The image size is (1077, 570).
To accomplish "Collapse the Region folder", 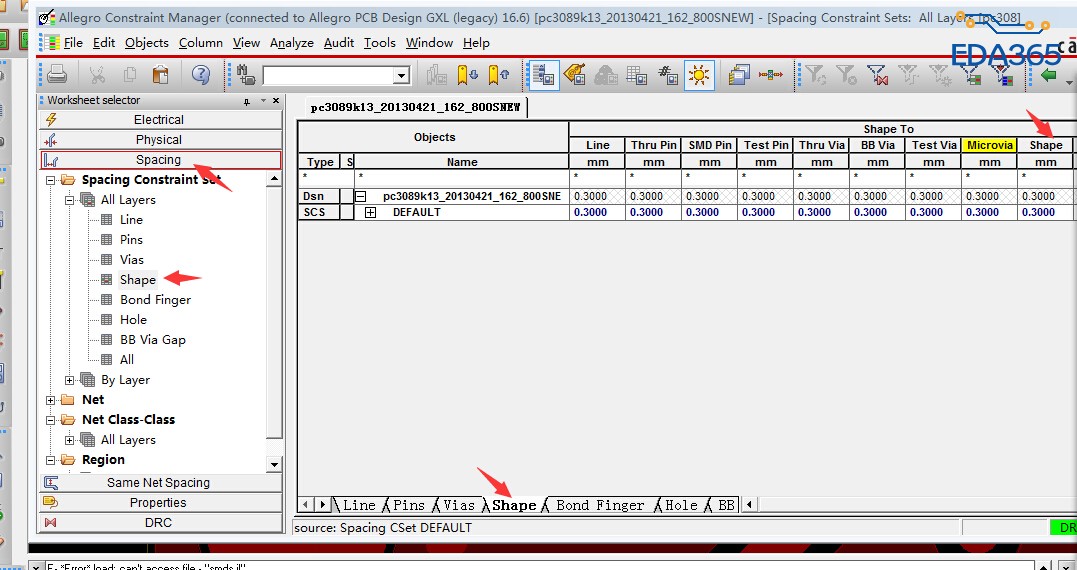I will (x=50, y=460).
